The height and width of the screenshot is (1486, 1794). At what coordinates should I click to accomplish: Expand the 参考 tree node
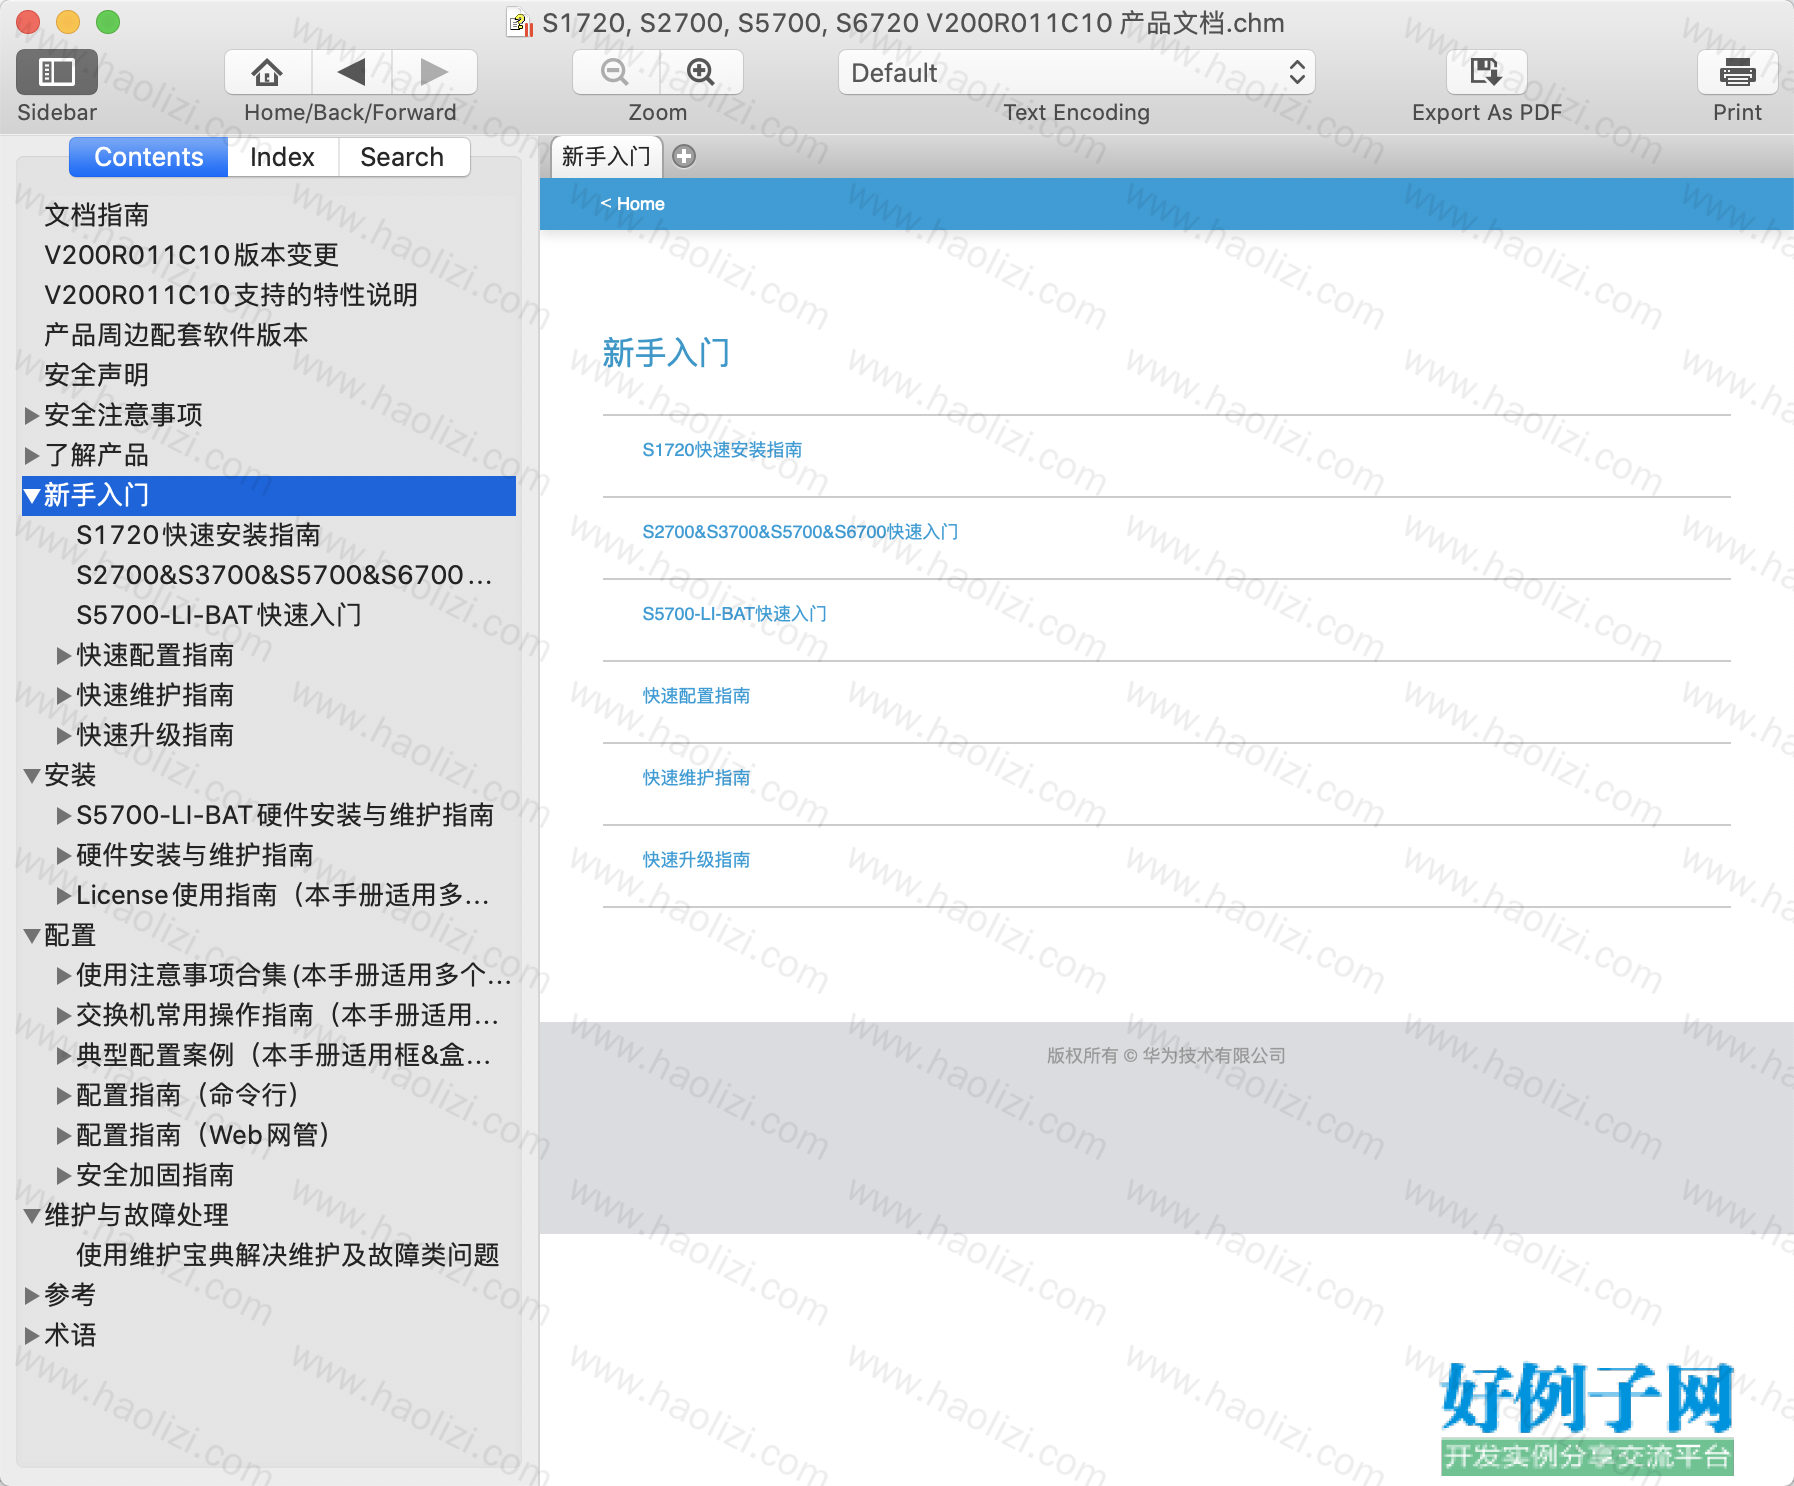coord(32,1295)
